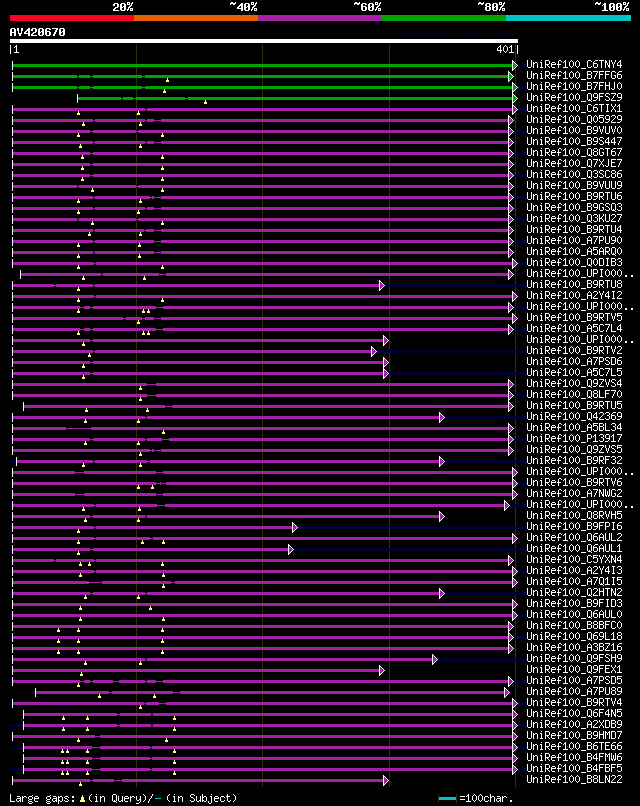Click the purple ~60% legend color bar
Screen dimensions: 640x806
point(320,18)
